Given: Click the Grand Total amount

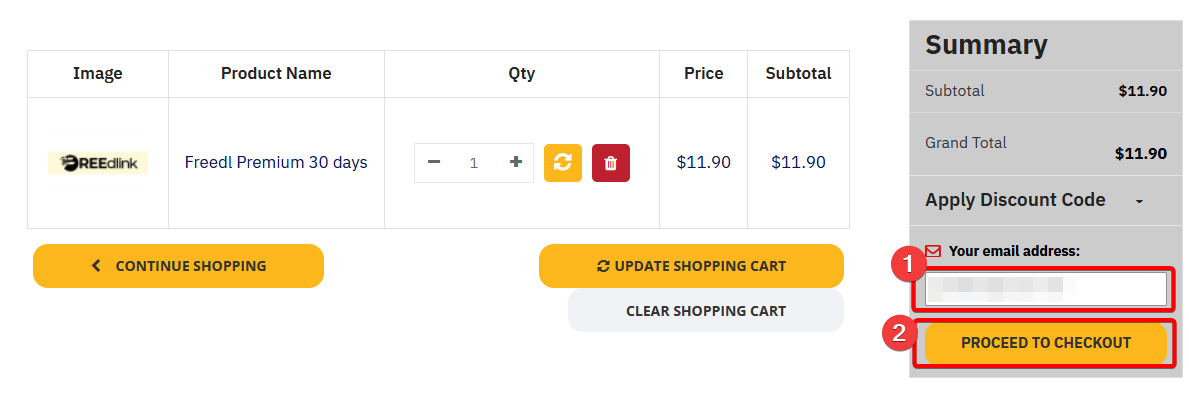Looking at the screenshot, I should (1141, 154).
